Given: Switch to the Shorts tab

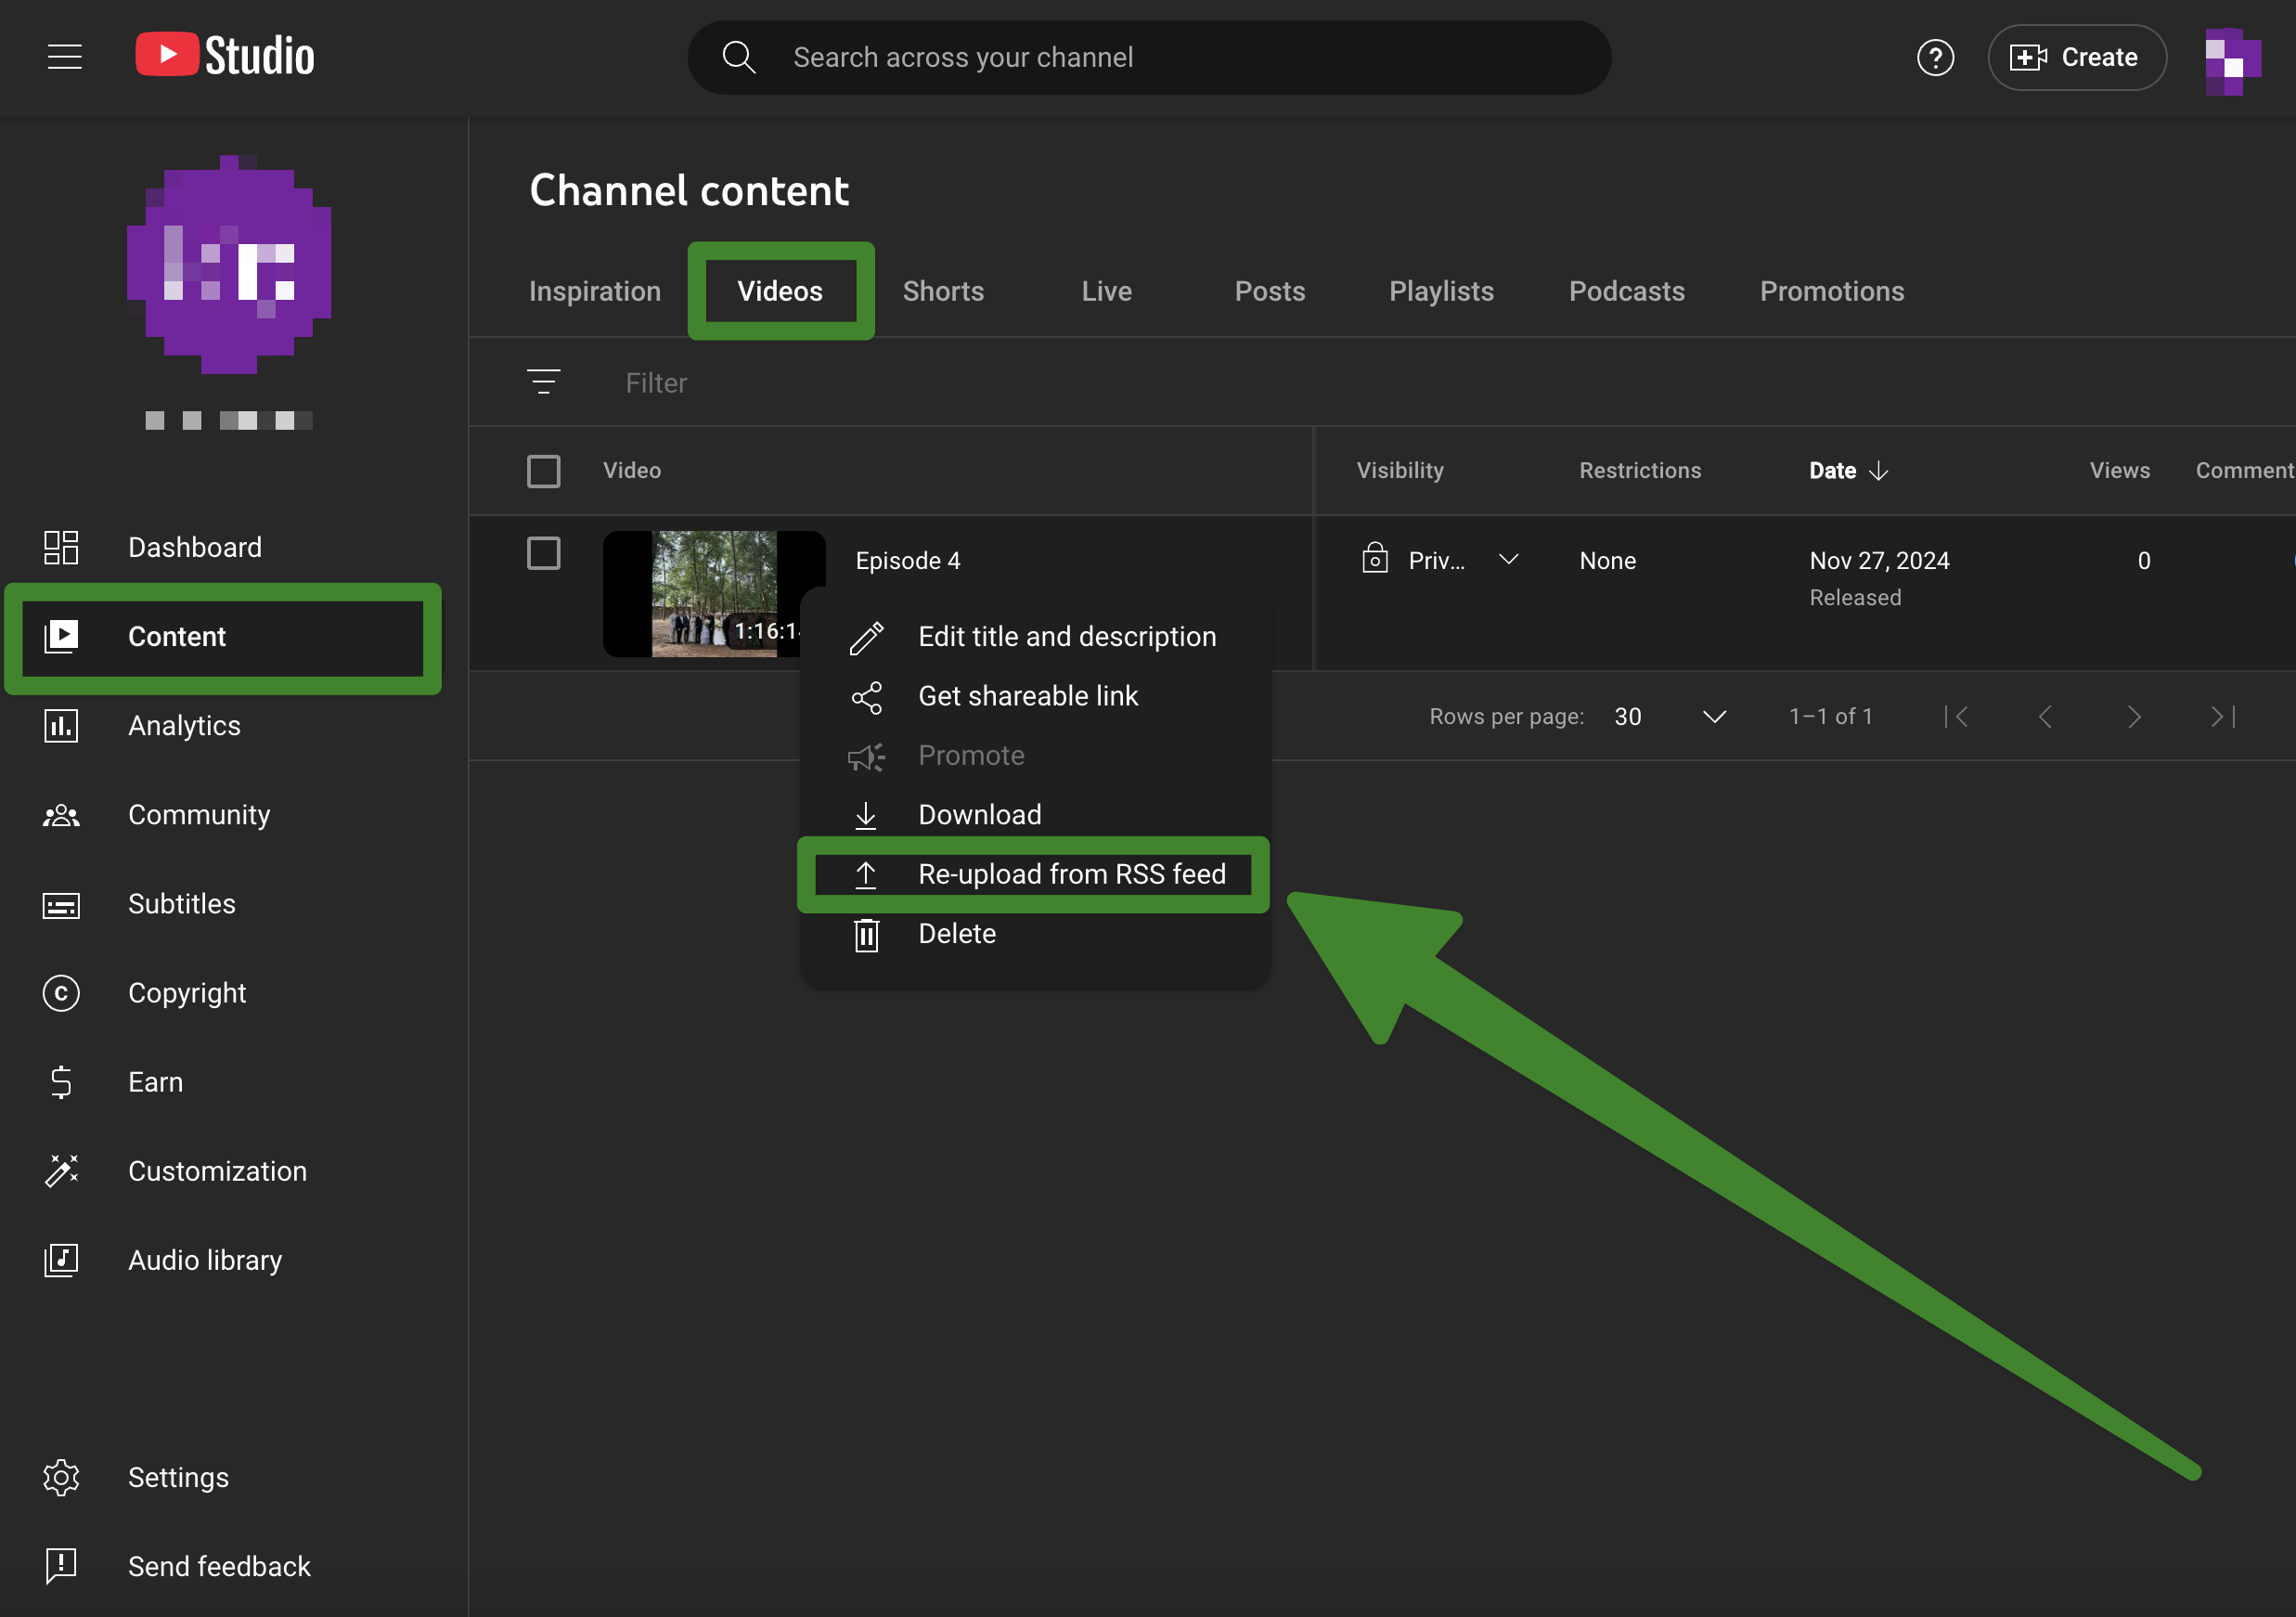Looking at the screenshot, I should point(942,291).
